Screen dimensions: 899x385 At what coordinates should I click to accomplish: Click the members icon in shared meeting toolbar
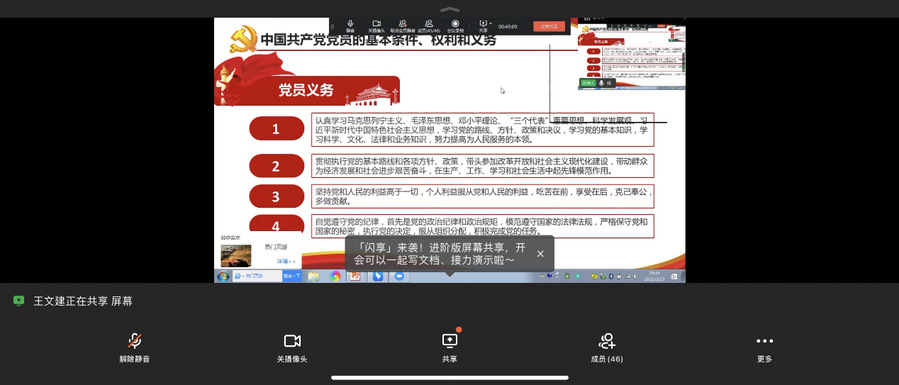[x=429, y=26]
